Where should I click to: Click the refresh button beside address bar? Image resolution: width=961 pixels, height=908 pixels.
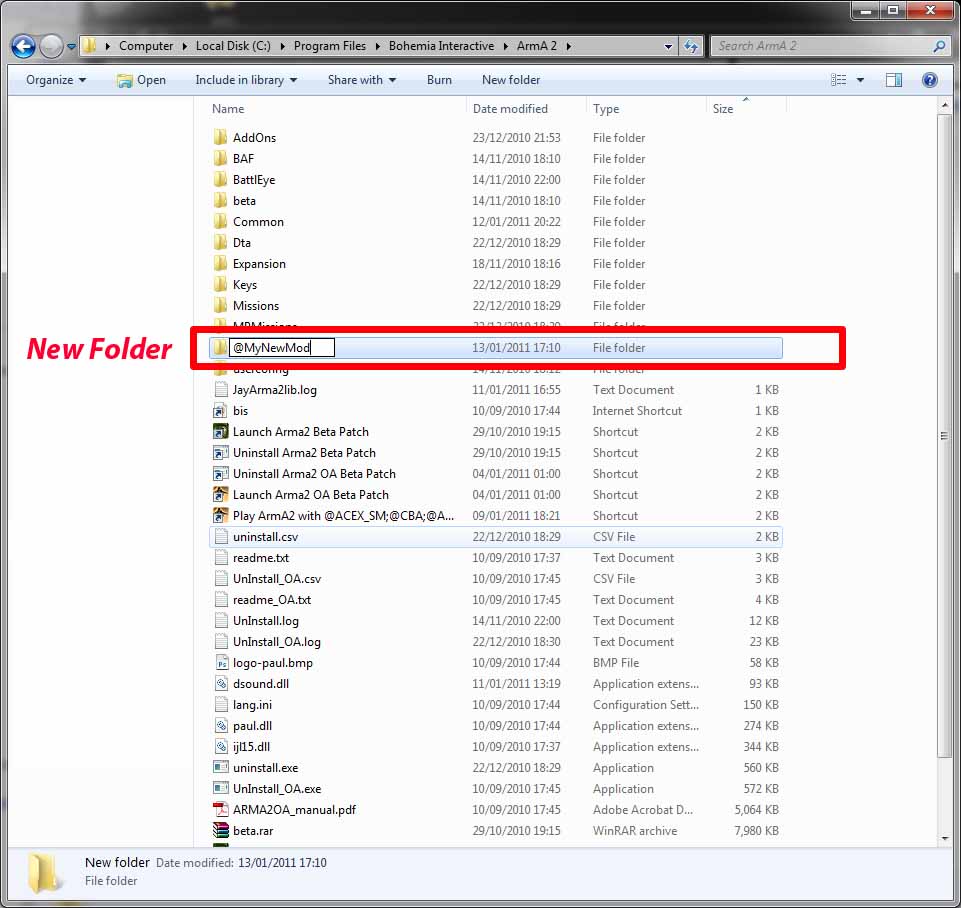point(690,46)
